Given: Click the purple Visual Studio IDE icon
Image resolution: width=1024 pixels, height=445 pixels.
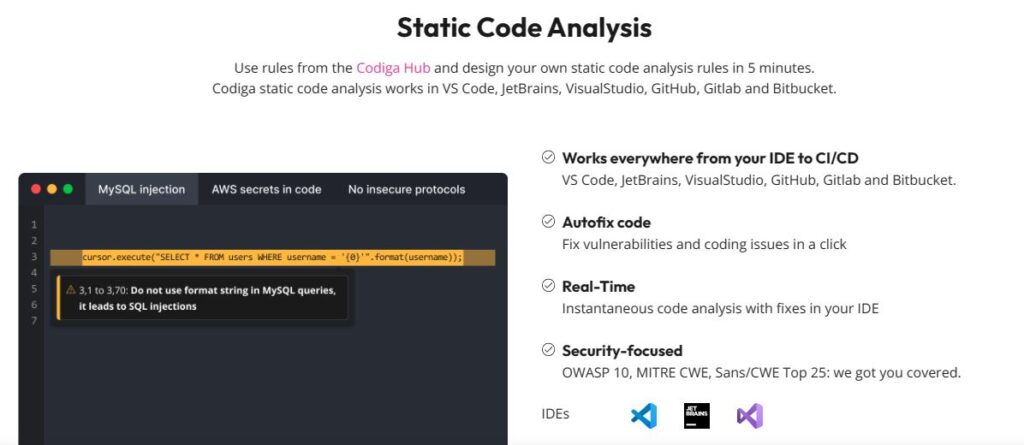Looking at the screenshot, I should pyautogui.click(x=750, y=416).
